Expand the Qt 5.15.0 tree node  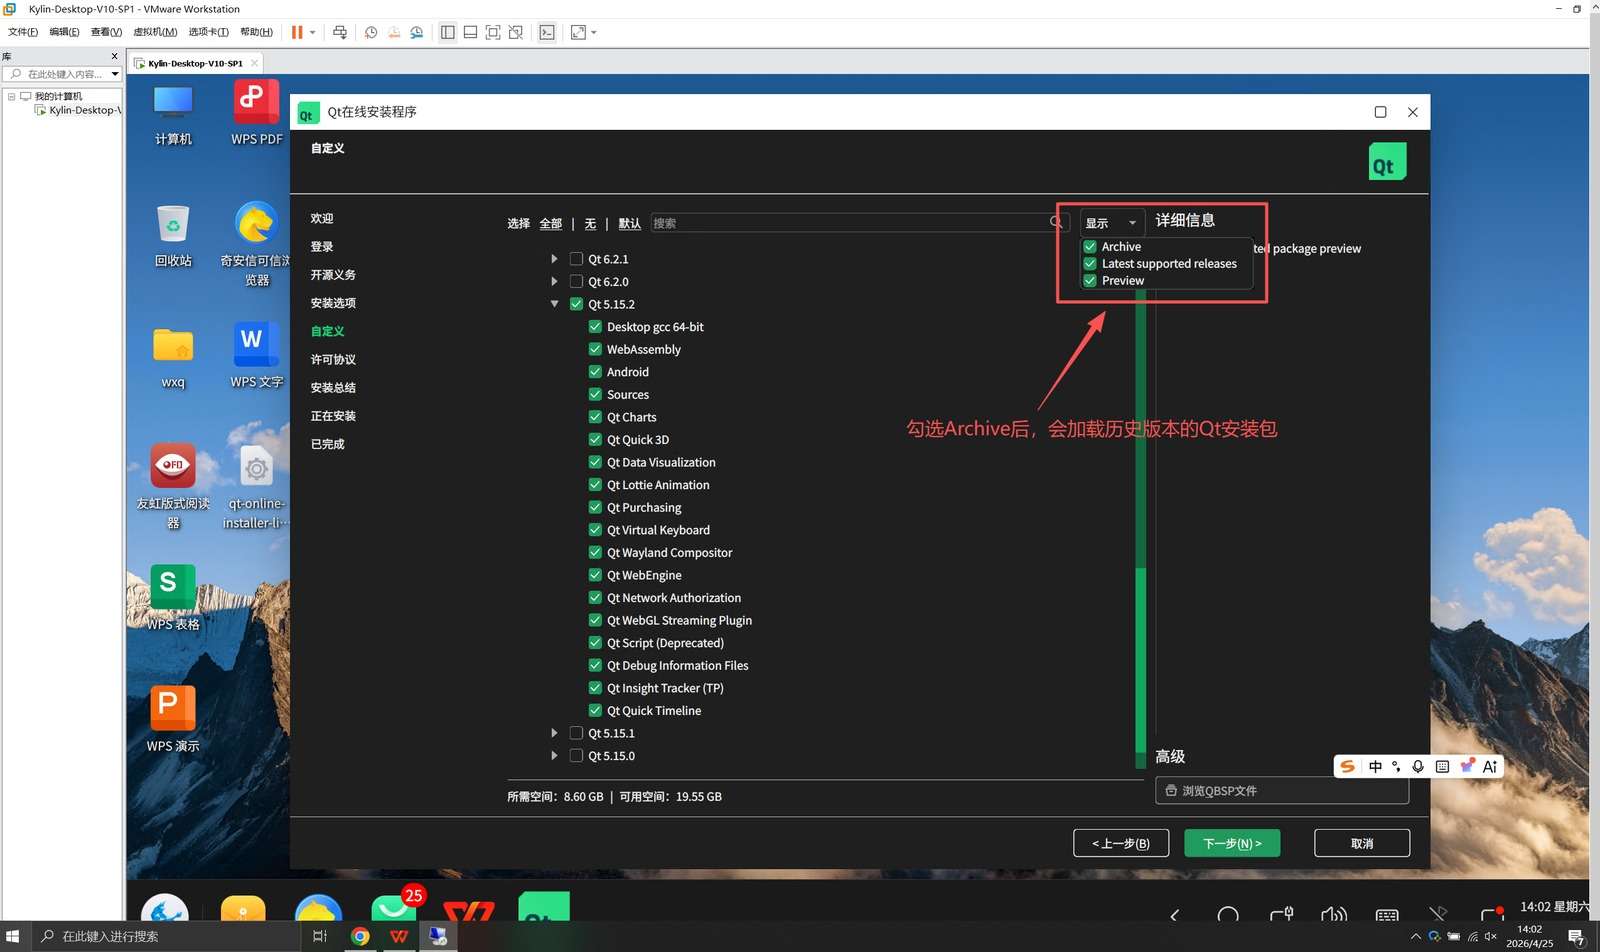pos(554,755)
